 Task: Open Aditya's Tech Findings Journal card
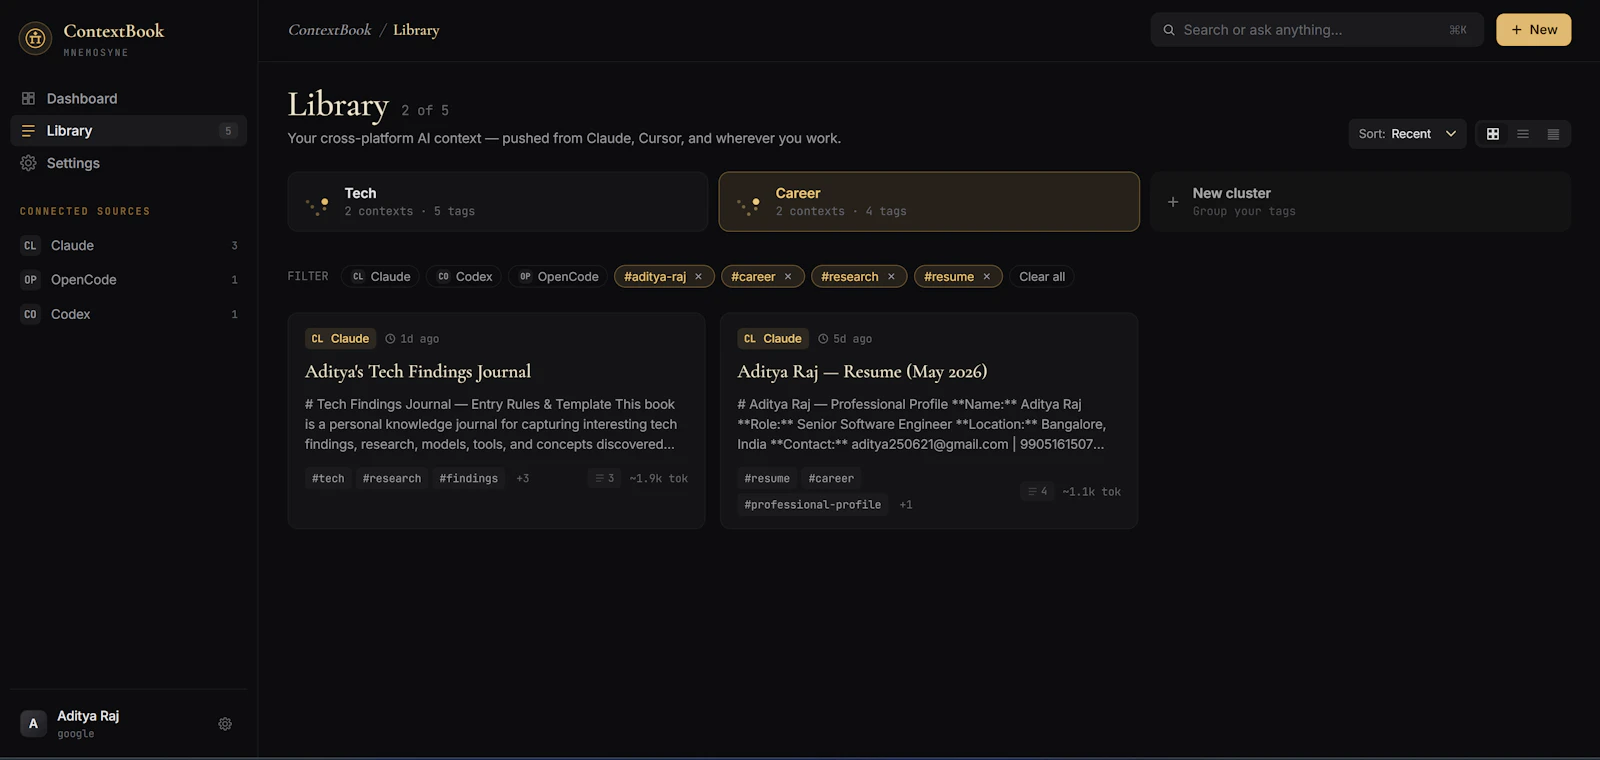coord(496,421)
